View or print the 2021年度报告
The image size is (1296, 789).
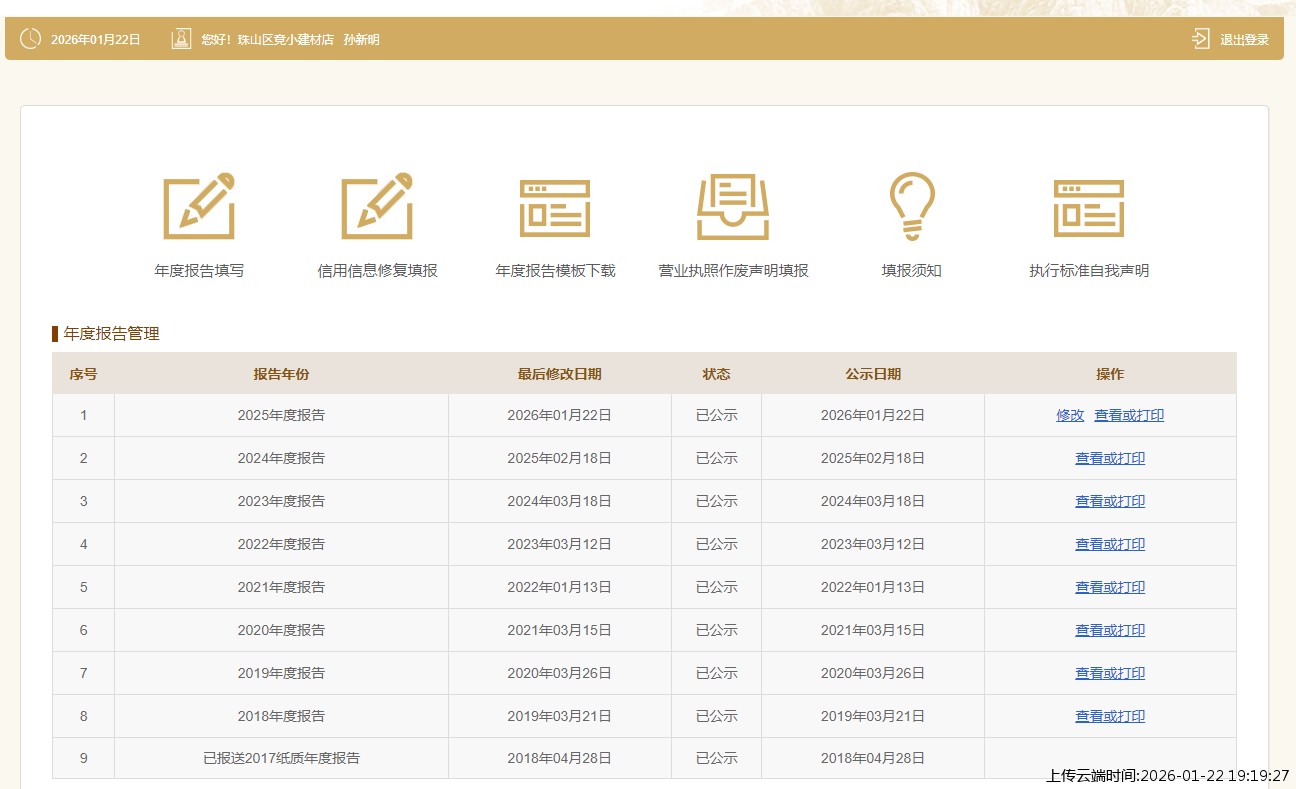1110,587
